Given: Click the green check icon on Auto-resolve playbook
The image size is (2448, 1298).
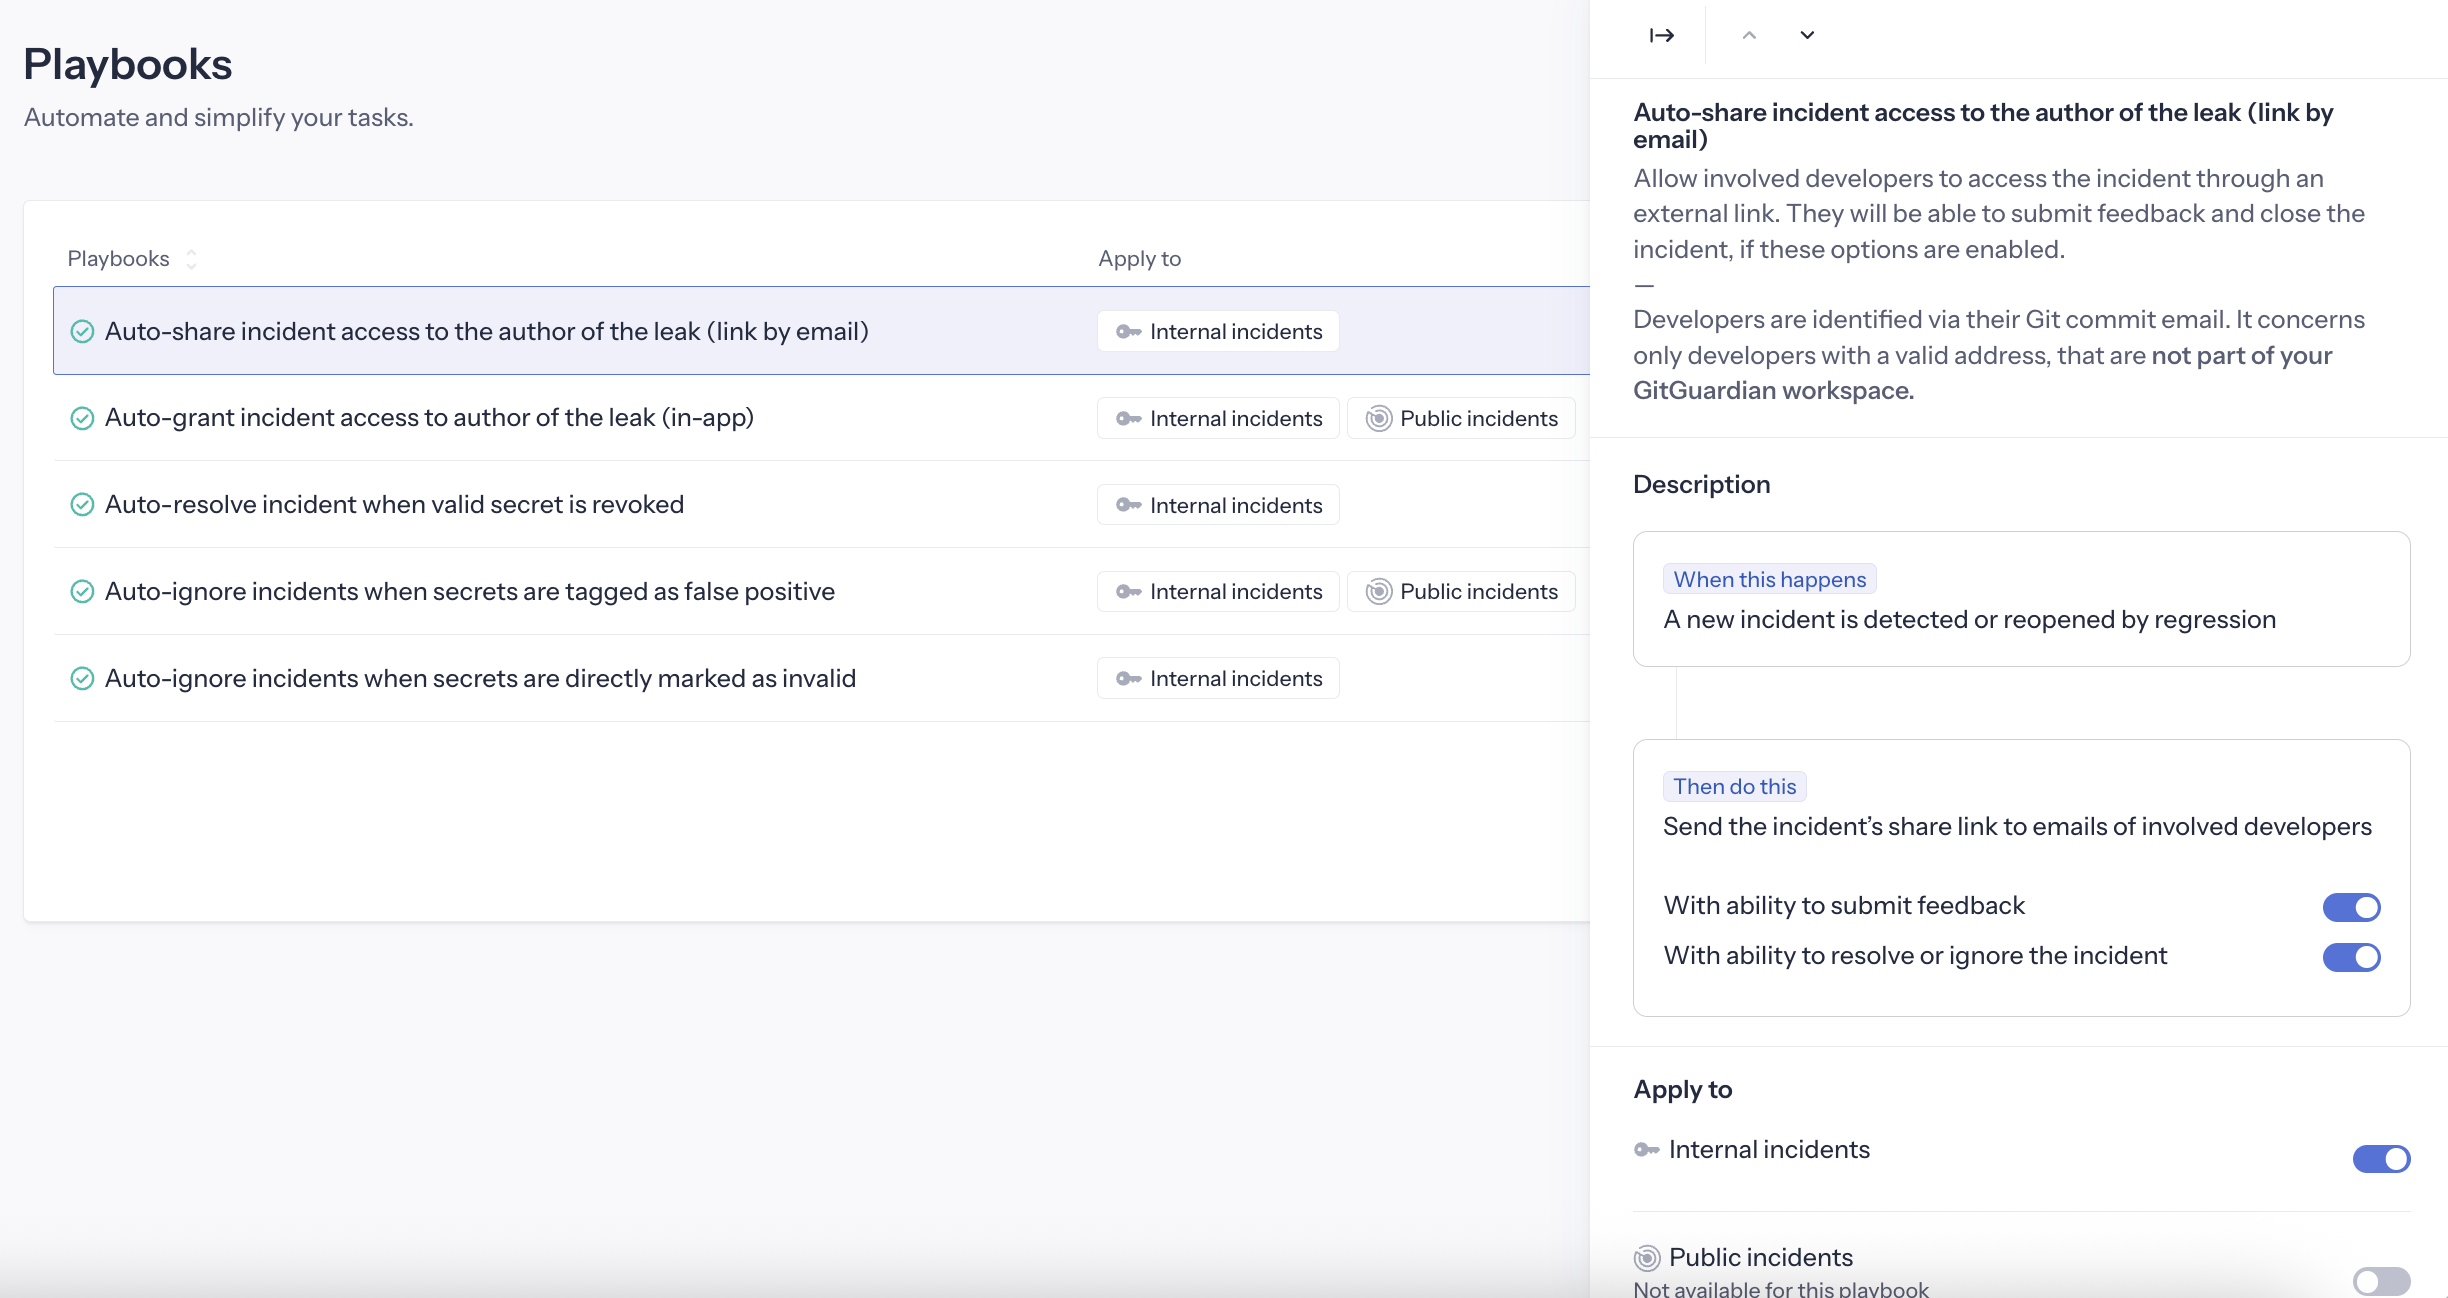Looking at the screenshot, I should [x=83, y=504].
